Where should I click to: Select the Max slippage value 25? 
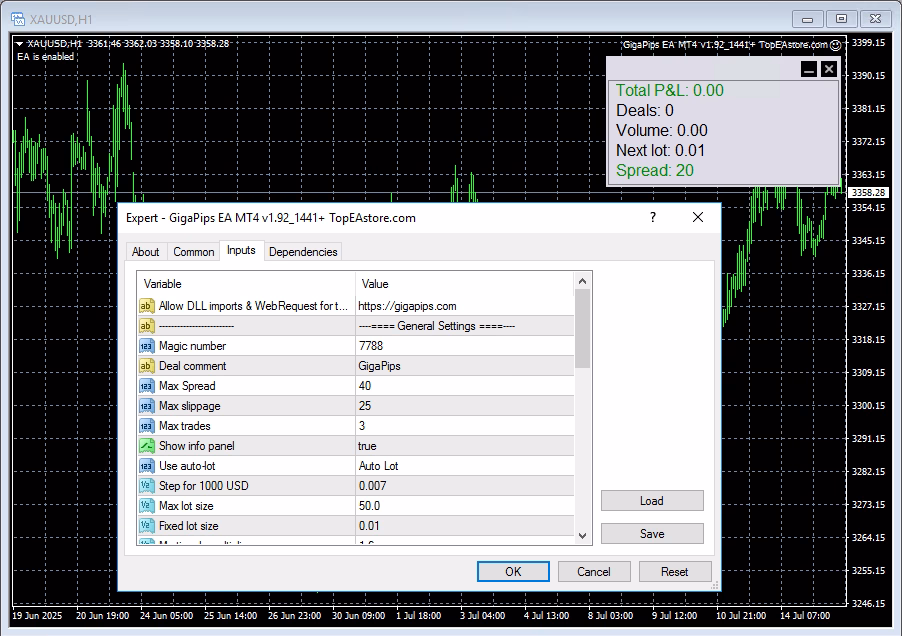(x=464, y=406)
